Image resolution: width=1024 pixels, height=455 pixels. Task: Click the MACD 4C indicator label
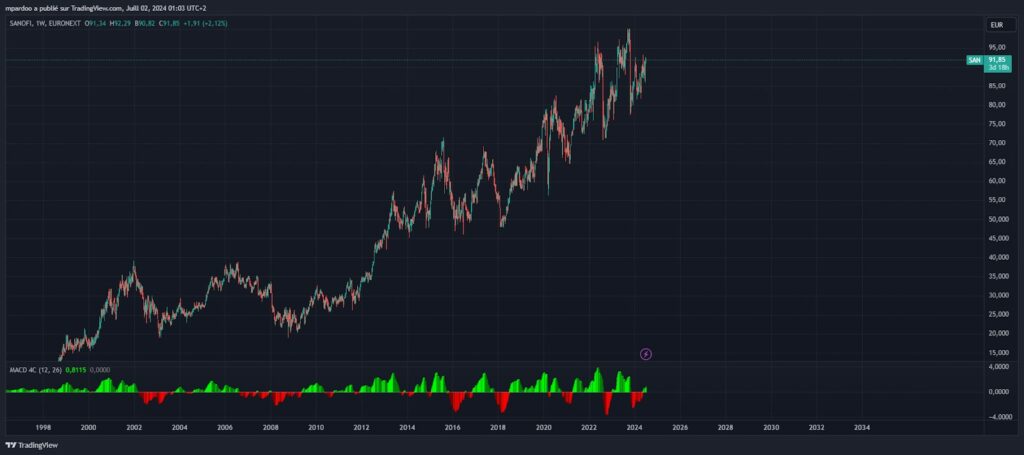(22, 370)
